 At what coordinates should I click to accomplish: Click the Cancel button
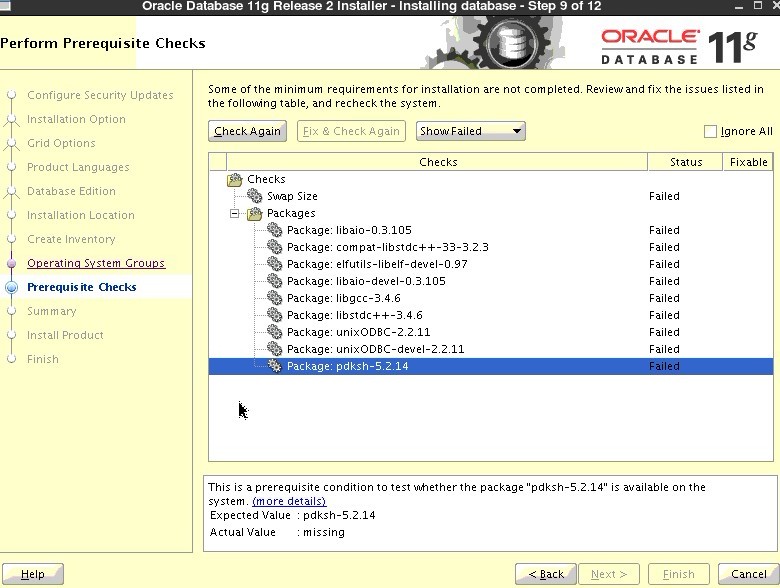pyautogui.click(x=748, y=574)
